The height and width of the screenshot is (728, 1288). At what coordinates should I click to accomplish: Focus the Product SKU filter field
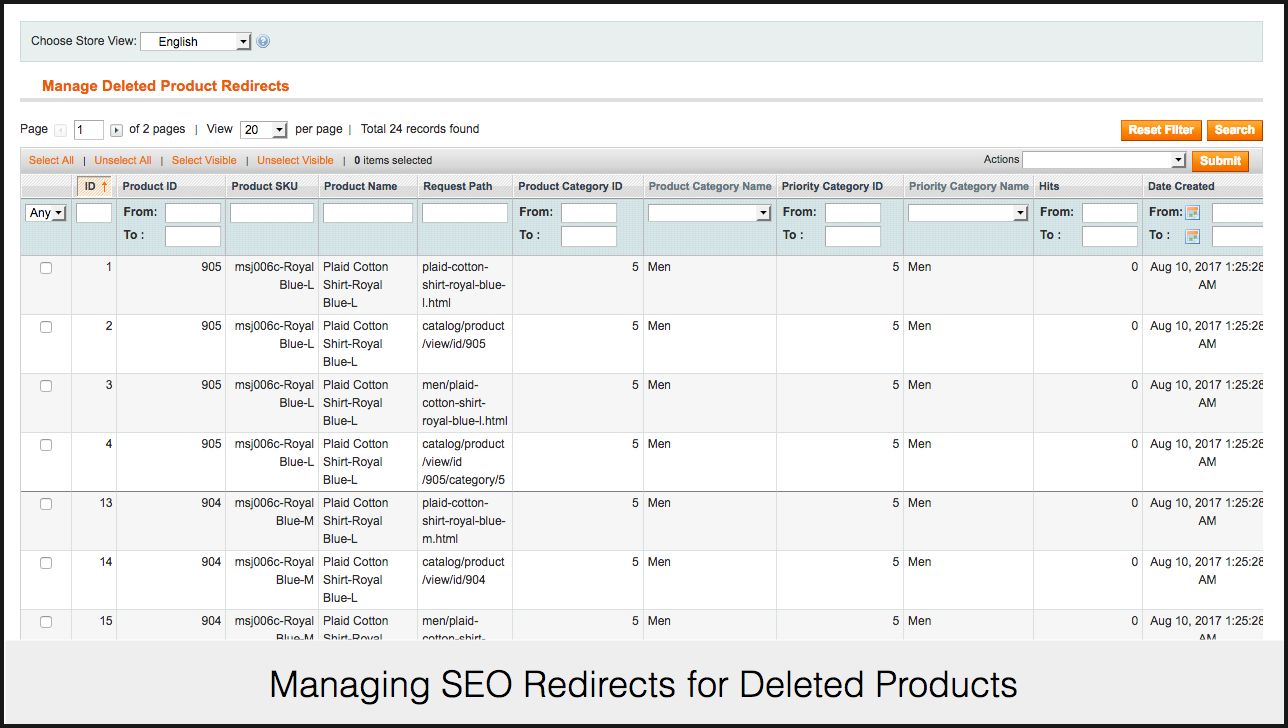[x=272, y=213]
